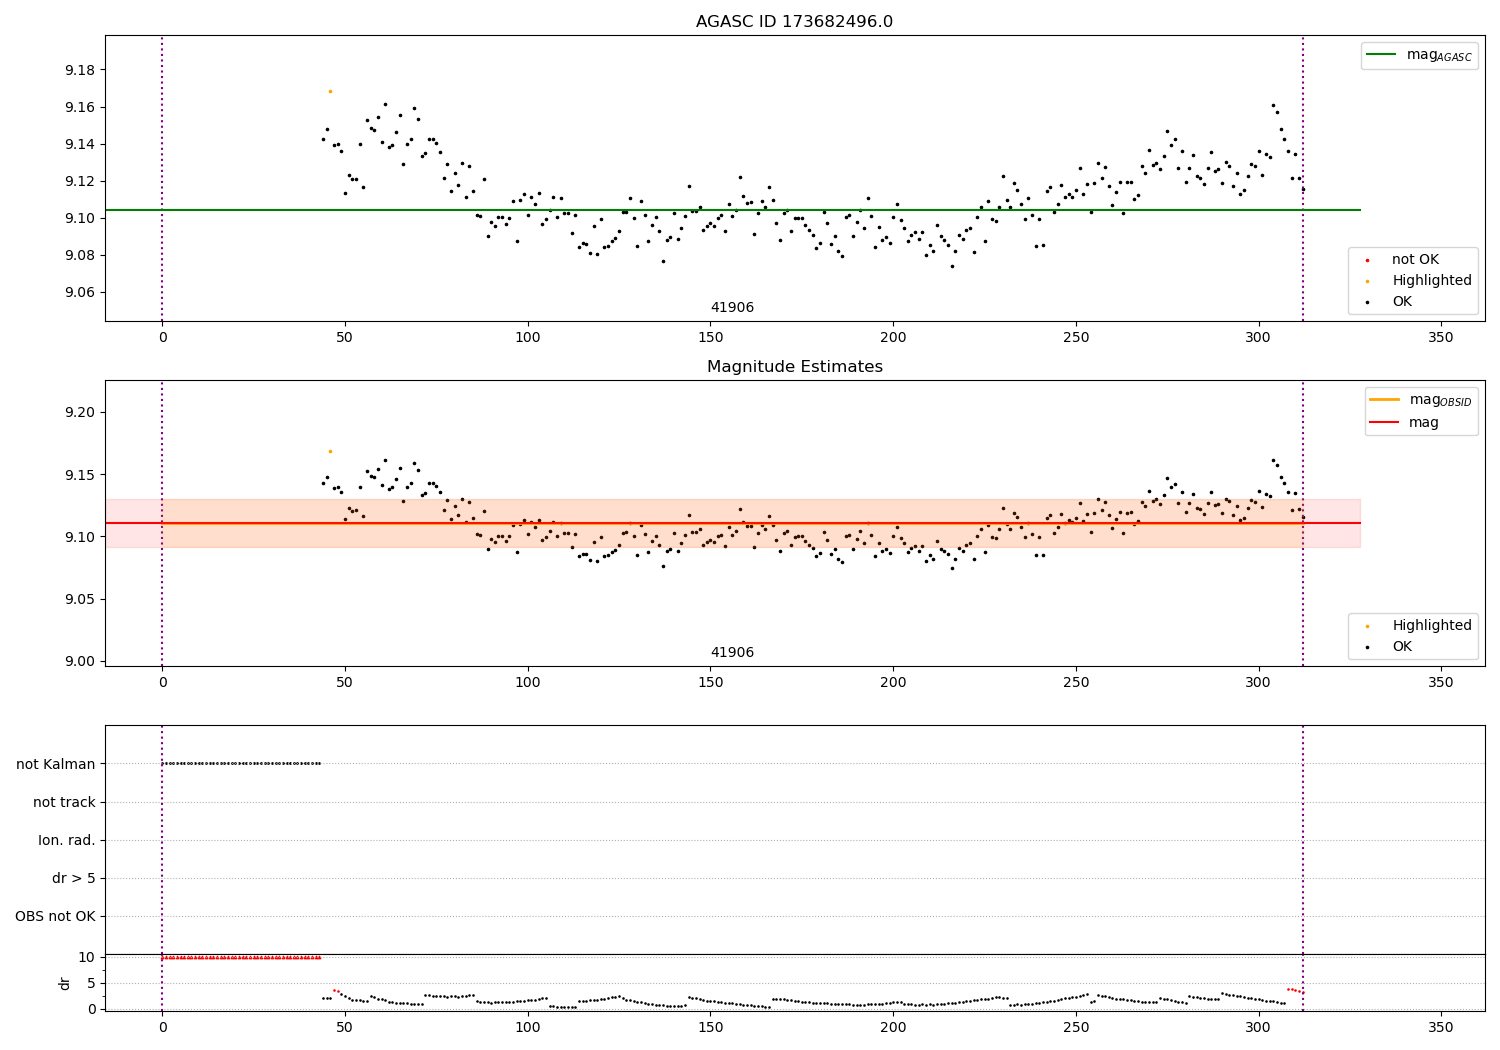
Task: Click the orange mag OBSID legend entry
Action: (x=1421, y=400)
